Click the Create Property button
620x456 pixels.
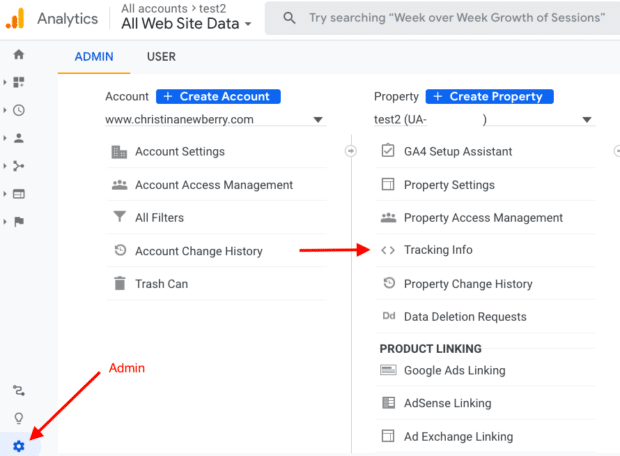click(x=489, y=96)
